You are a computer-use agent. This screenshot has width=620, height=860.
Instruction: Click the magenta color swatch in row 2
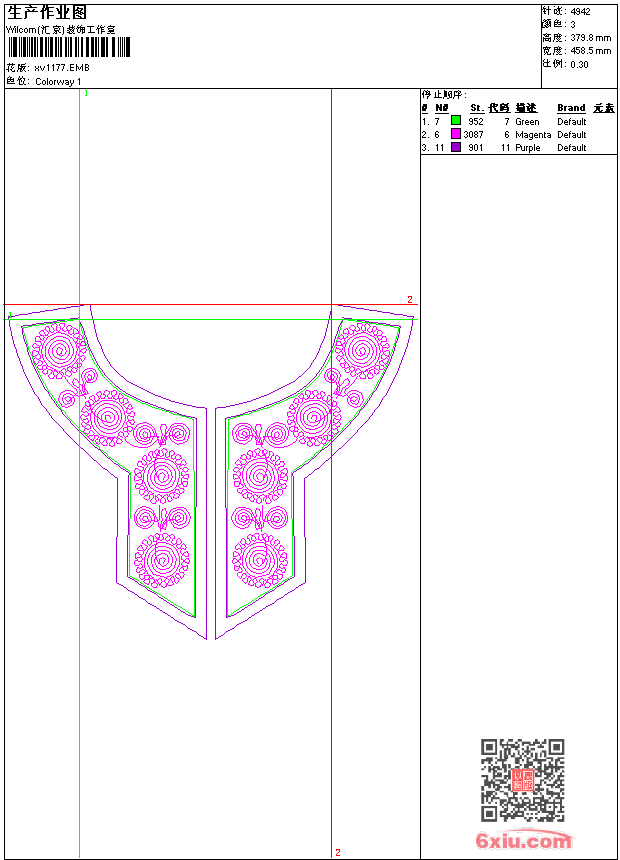click(455, 134)
